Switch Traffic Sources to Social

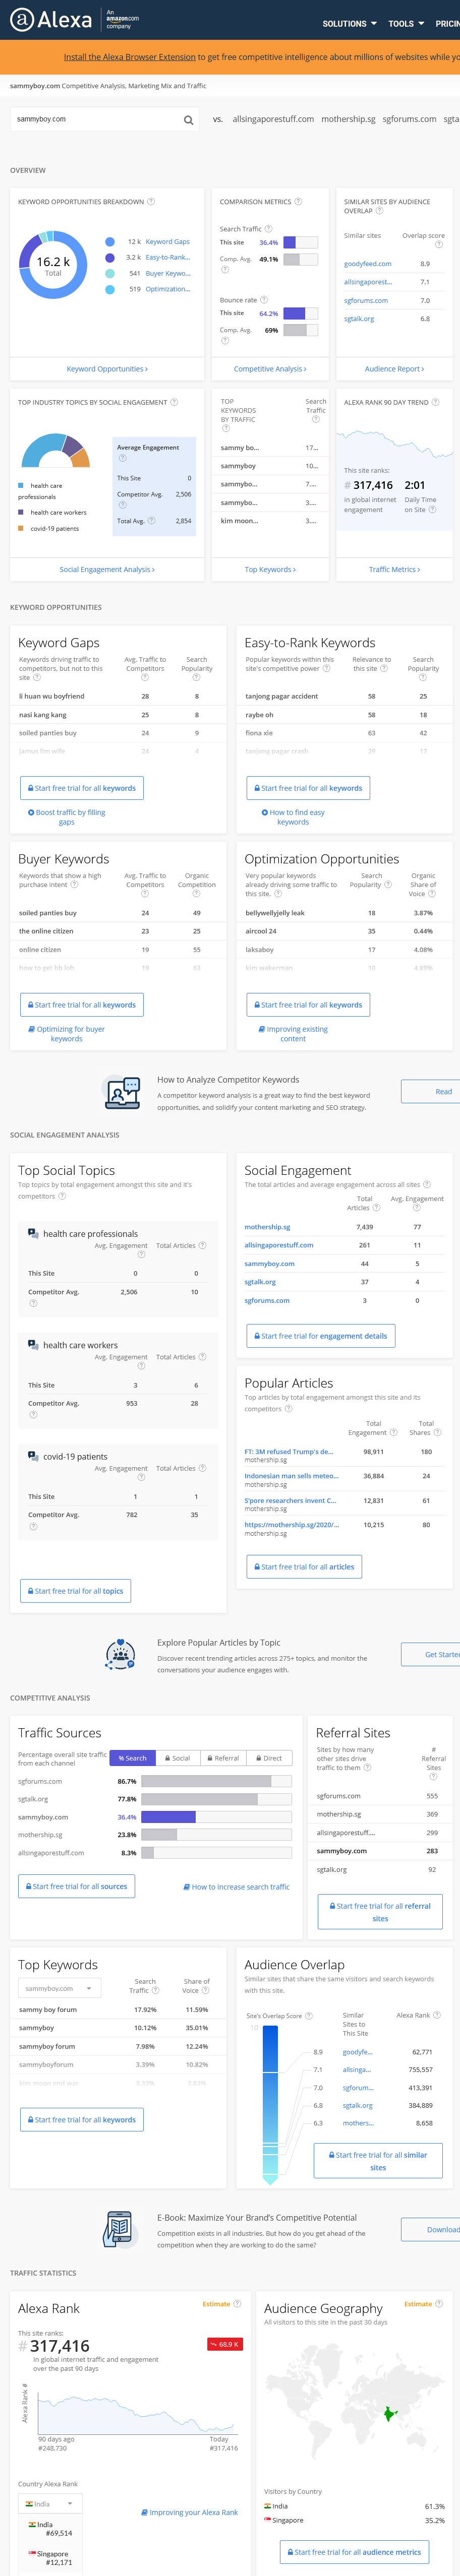pos(177,1757)
